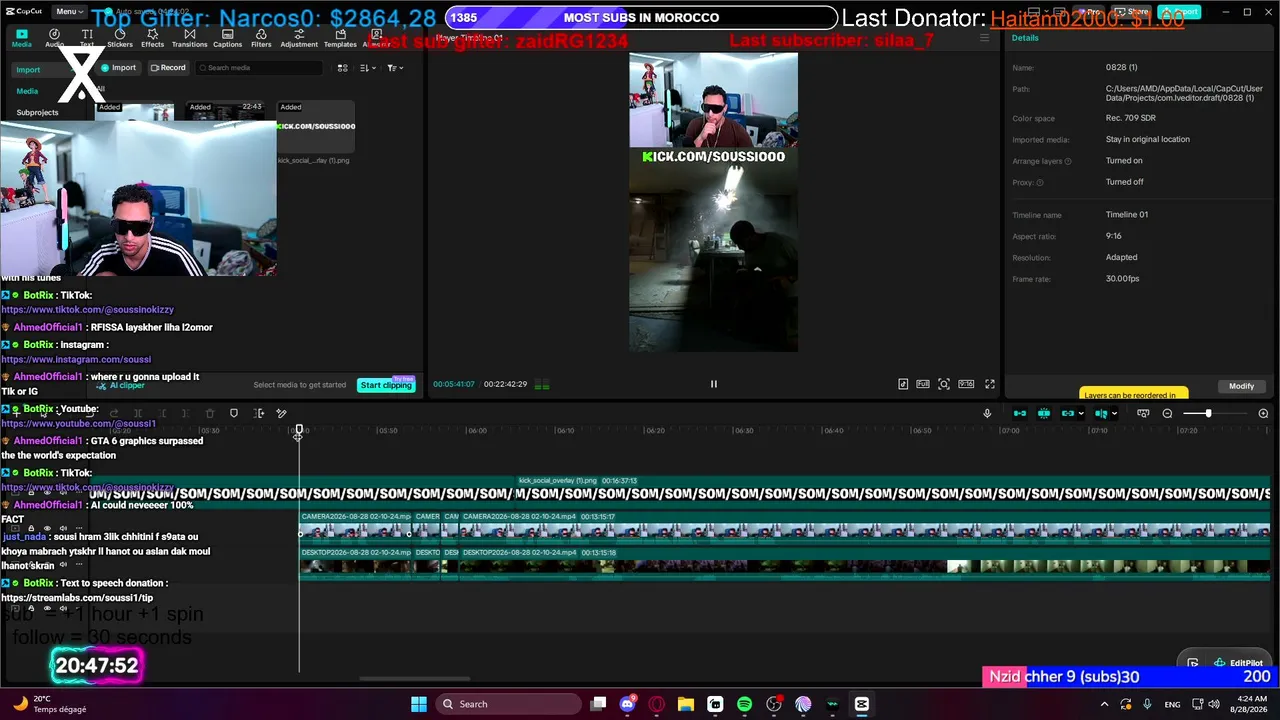Mute the DESKTOP video track audio
Viewport: 1280px width, 720px height.
click(x=63, y=564)
